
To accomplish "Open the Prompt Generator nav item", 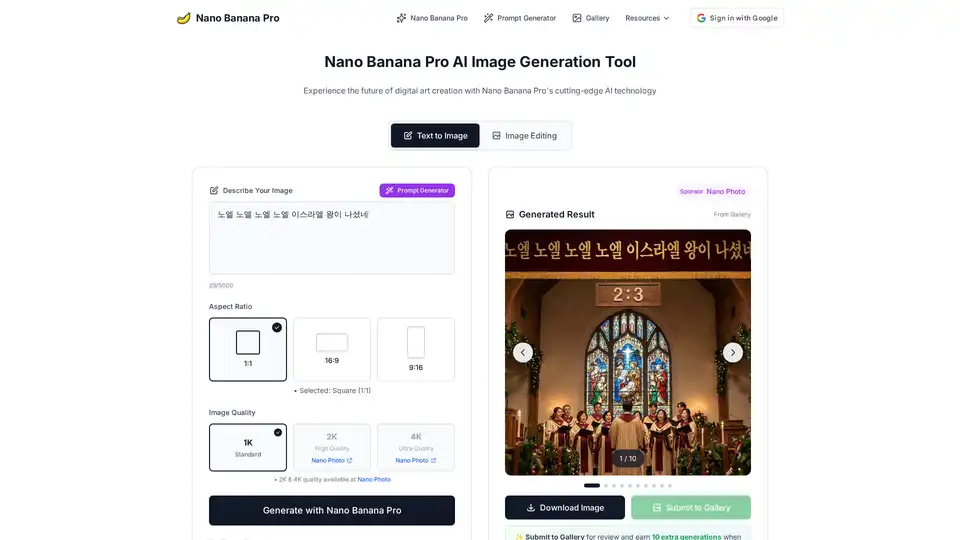I will (520, 18).
